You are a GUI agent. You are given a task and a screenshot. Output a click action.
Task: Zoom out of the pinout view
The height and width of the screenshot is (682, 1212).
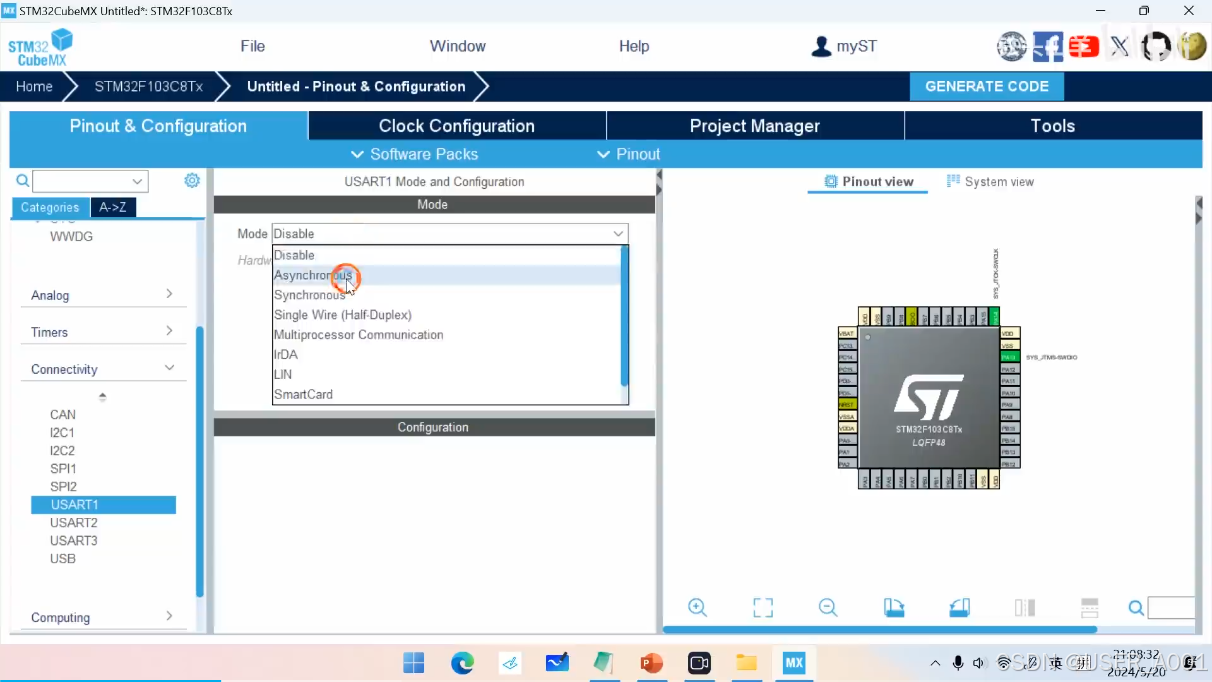pos(828,607)
